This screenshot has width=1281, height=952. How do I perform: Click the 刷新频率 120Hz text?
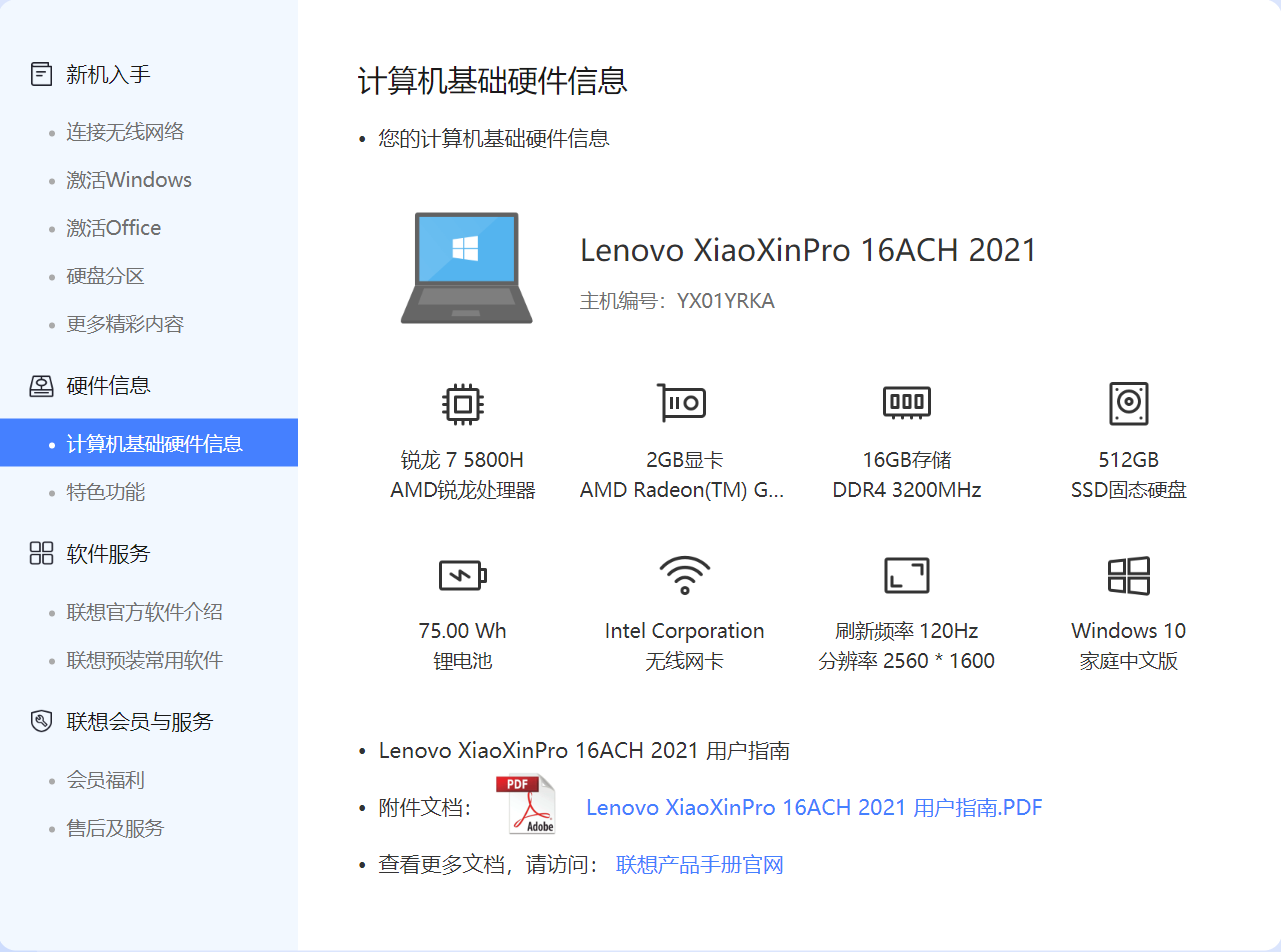click(907, 631)
